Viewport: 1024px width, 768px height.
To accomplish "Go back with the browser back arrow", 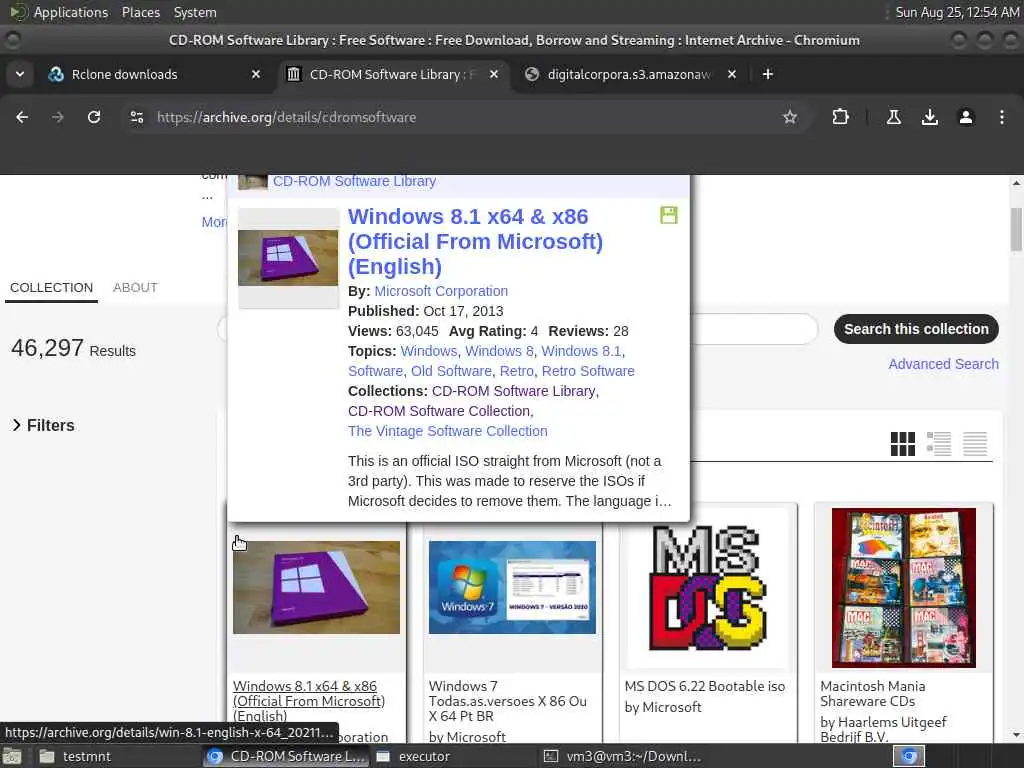I will tap(22, 117).
